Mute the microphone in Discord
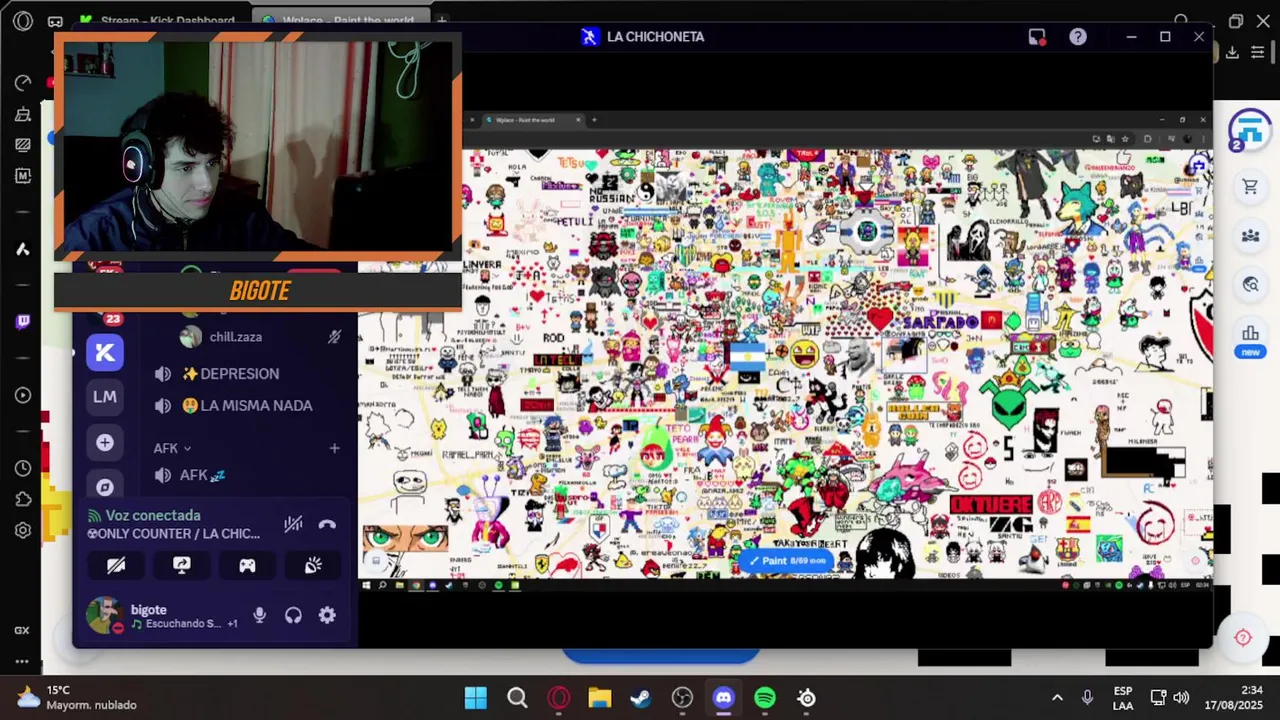 point(259,616)
